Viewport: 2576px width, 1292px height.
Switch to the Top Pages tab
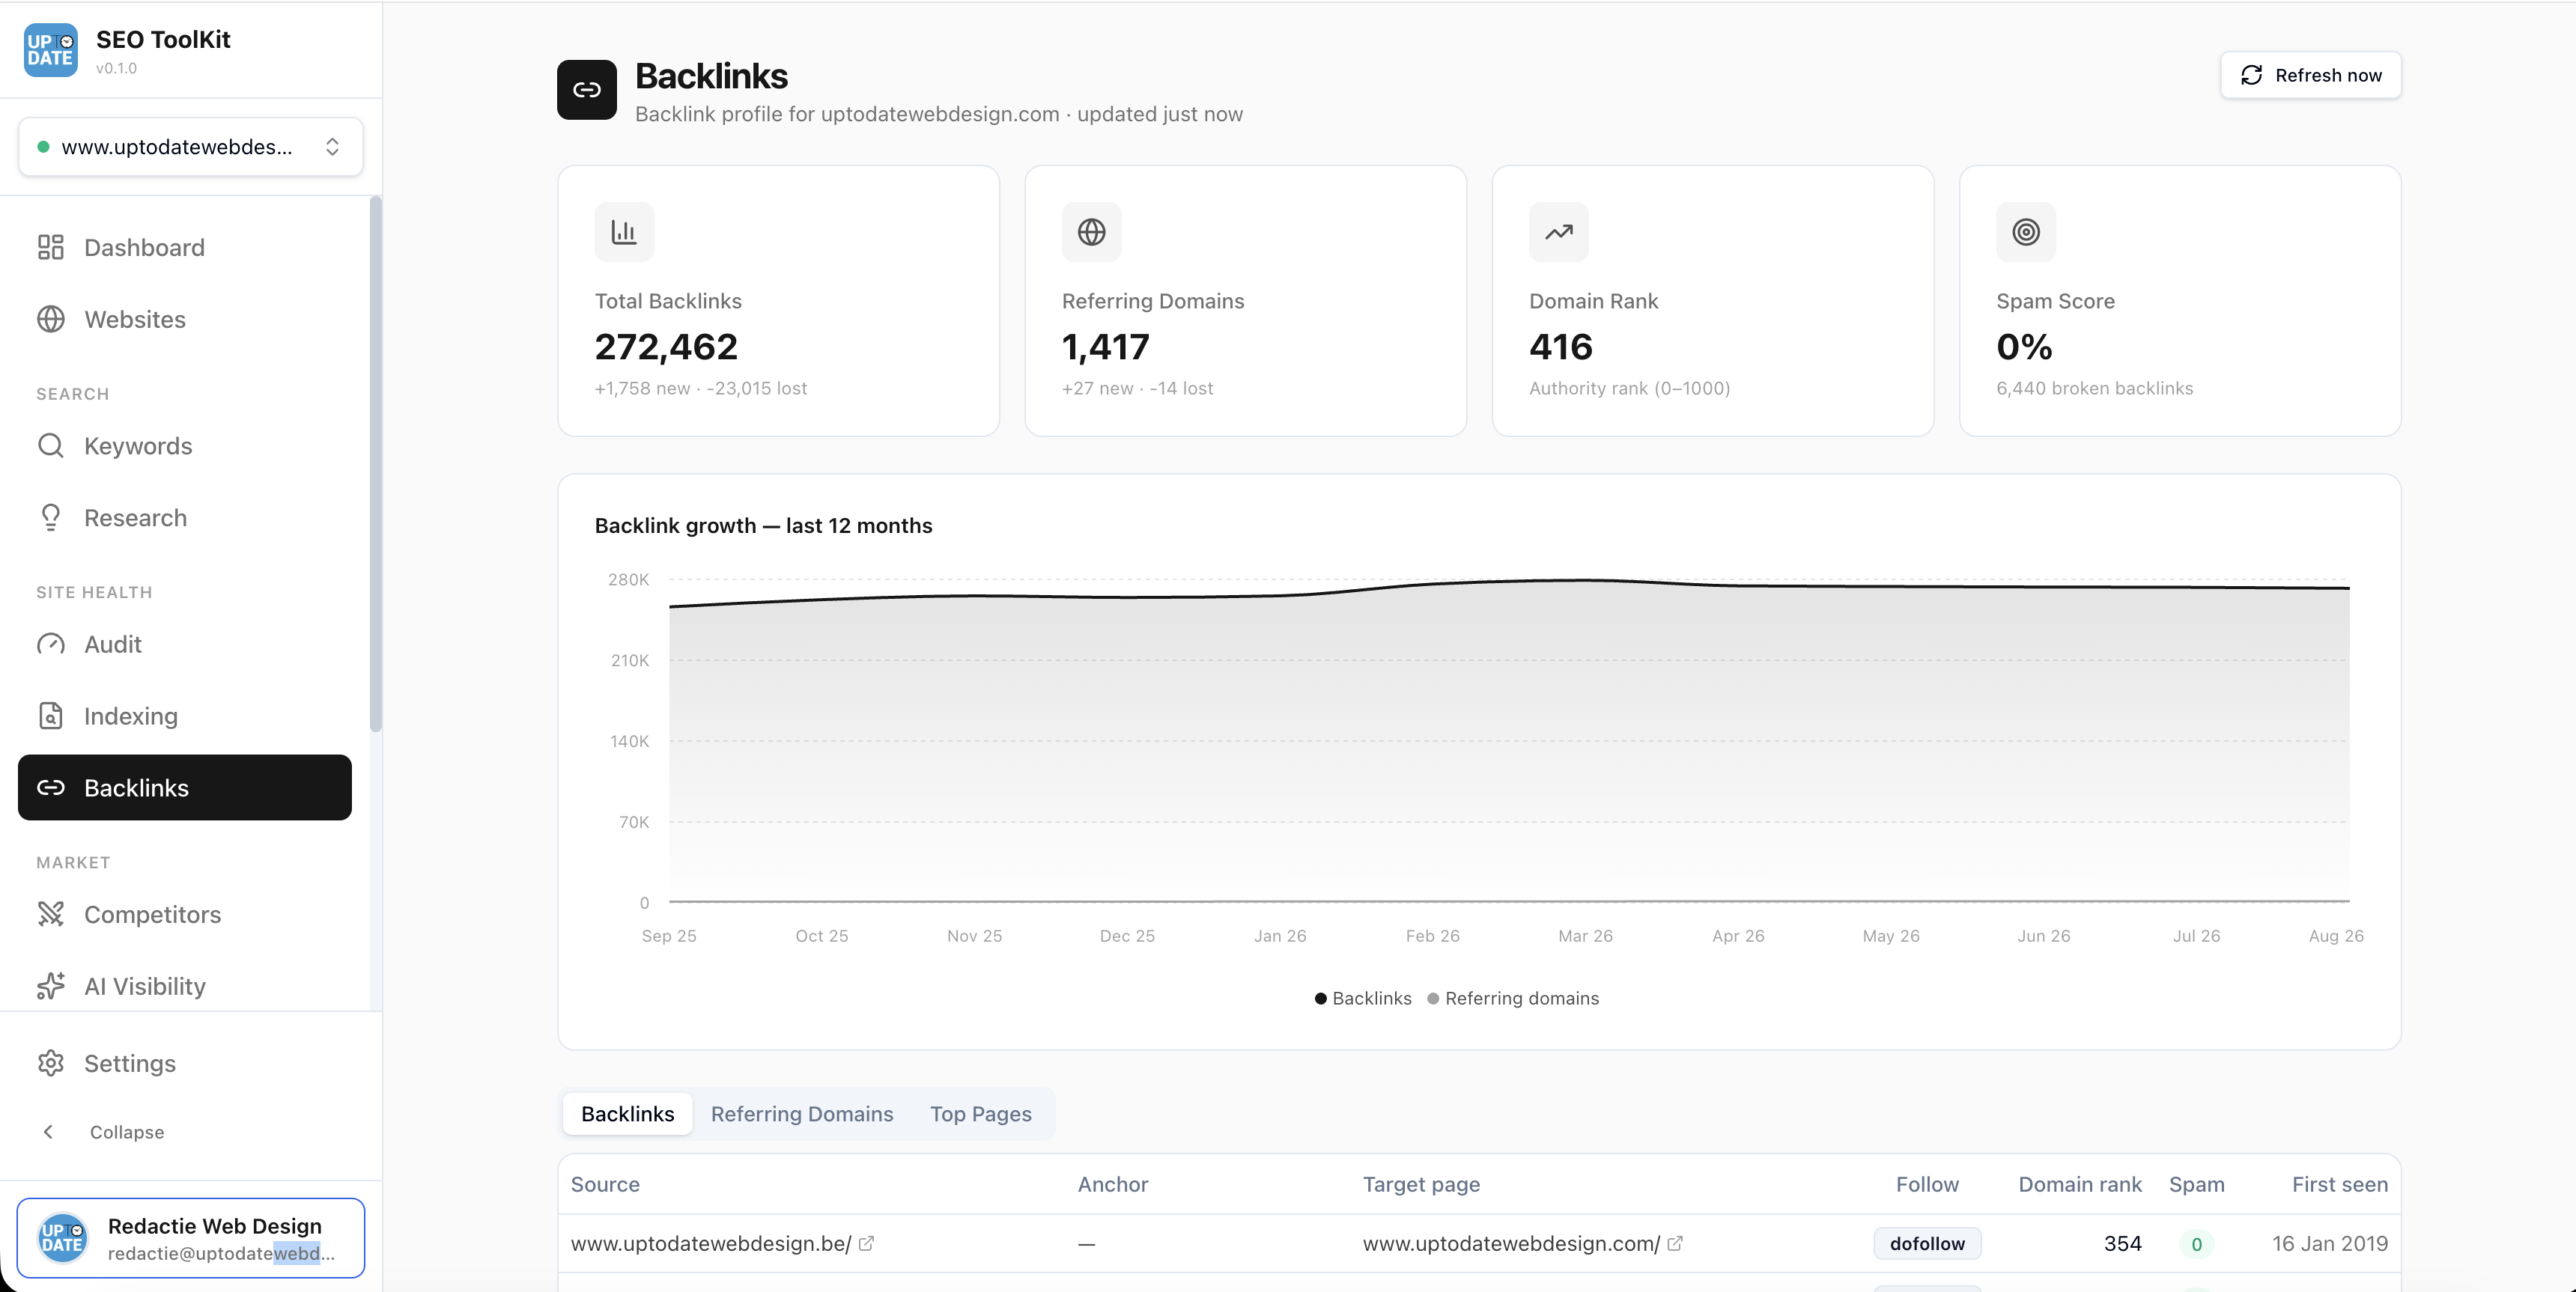click(981, 1114)
